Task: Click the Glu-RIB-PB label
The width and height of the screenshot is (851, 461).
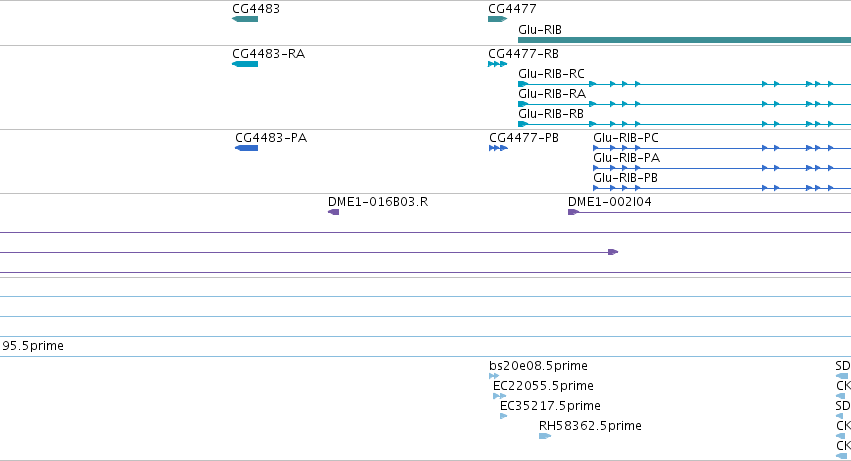Action: point(625,178)
